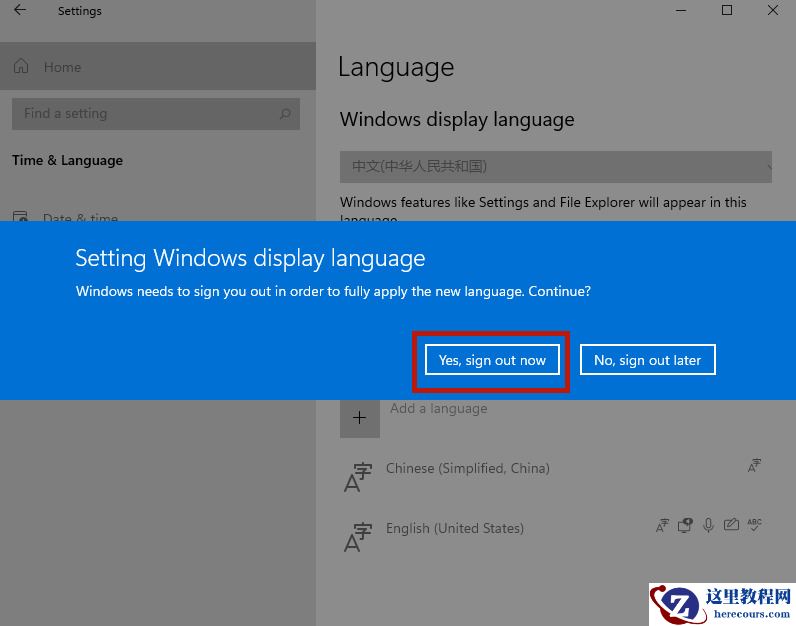
Task: Click the speech recognition microphone icon on English row
Action: [709, 525]
